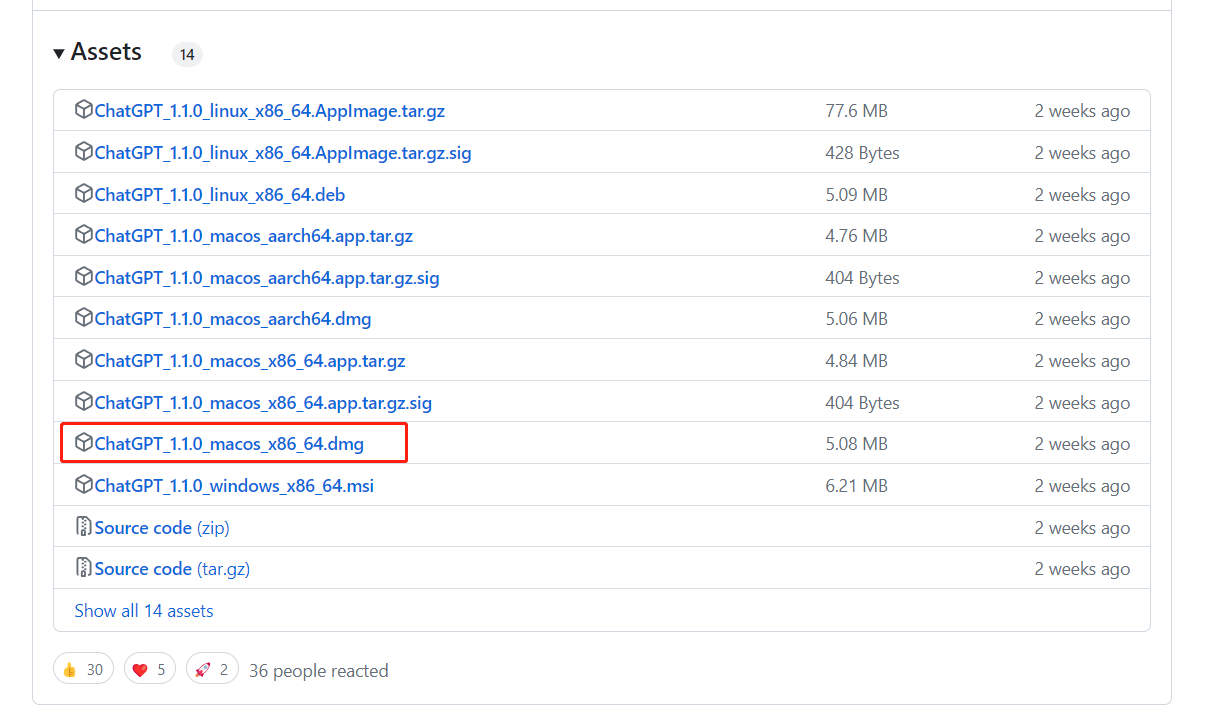Add heart reaction with 5 count

[x=150, y=670]
